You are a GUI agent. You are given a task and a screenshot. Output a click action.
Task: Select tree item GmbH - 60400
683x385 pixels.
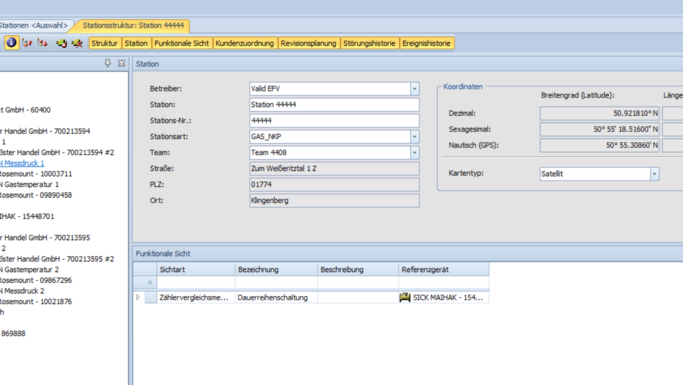coord(25,110)
